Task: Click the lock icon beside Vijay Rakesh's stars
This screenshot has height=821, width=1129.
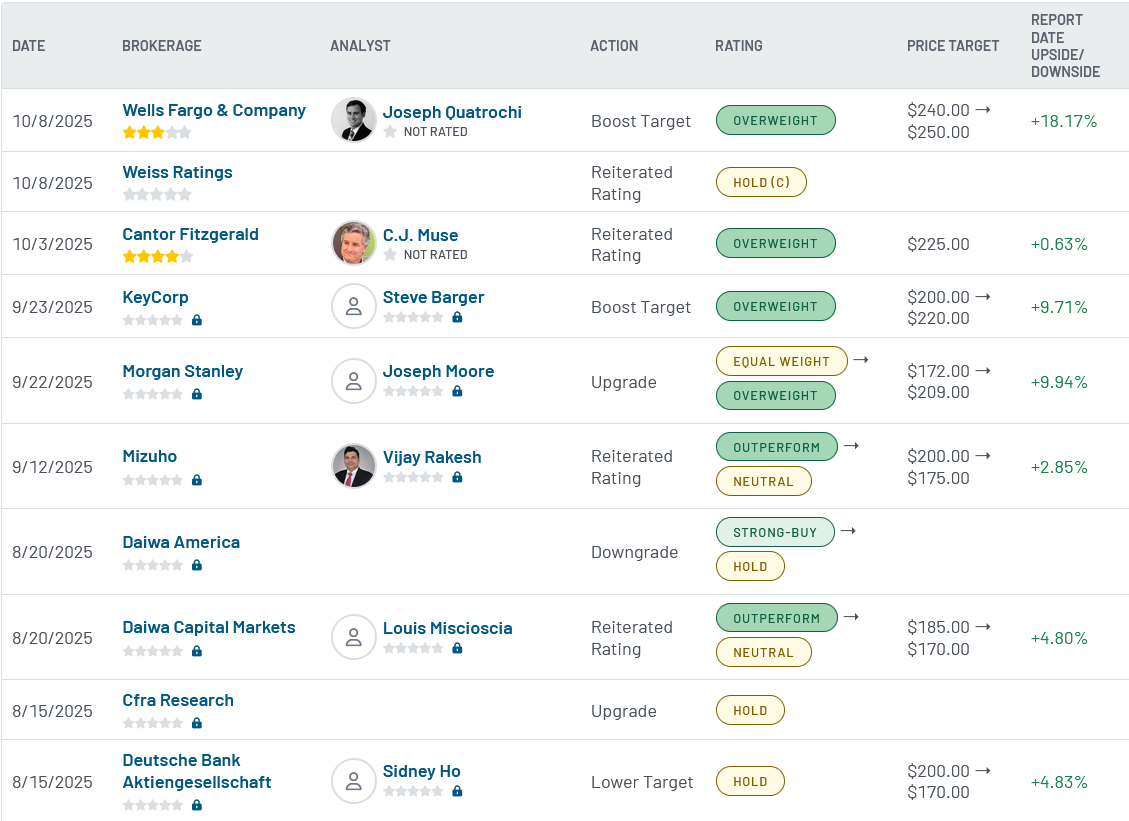Action: (457, 477)
